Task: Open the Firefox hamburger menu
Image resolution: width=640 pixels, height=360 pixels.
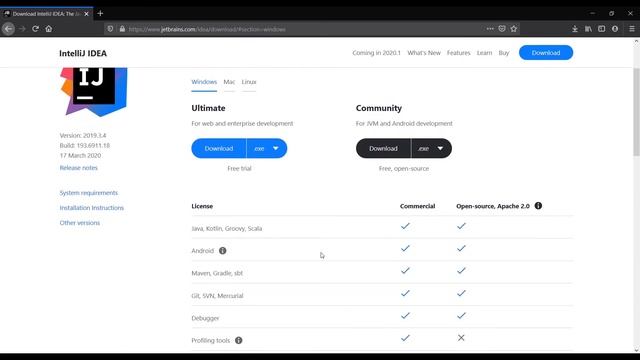Action: (632, 29)
